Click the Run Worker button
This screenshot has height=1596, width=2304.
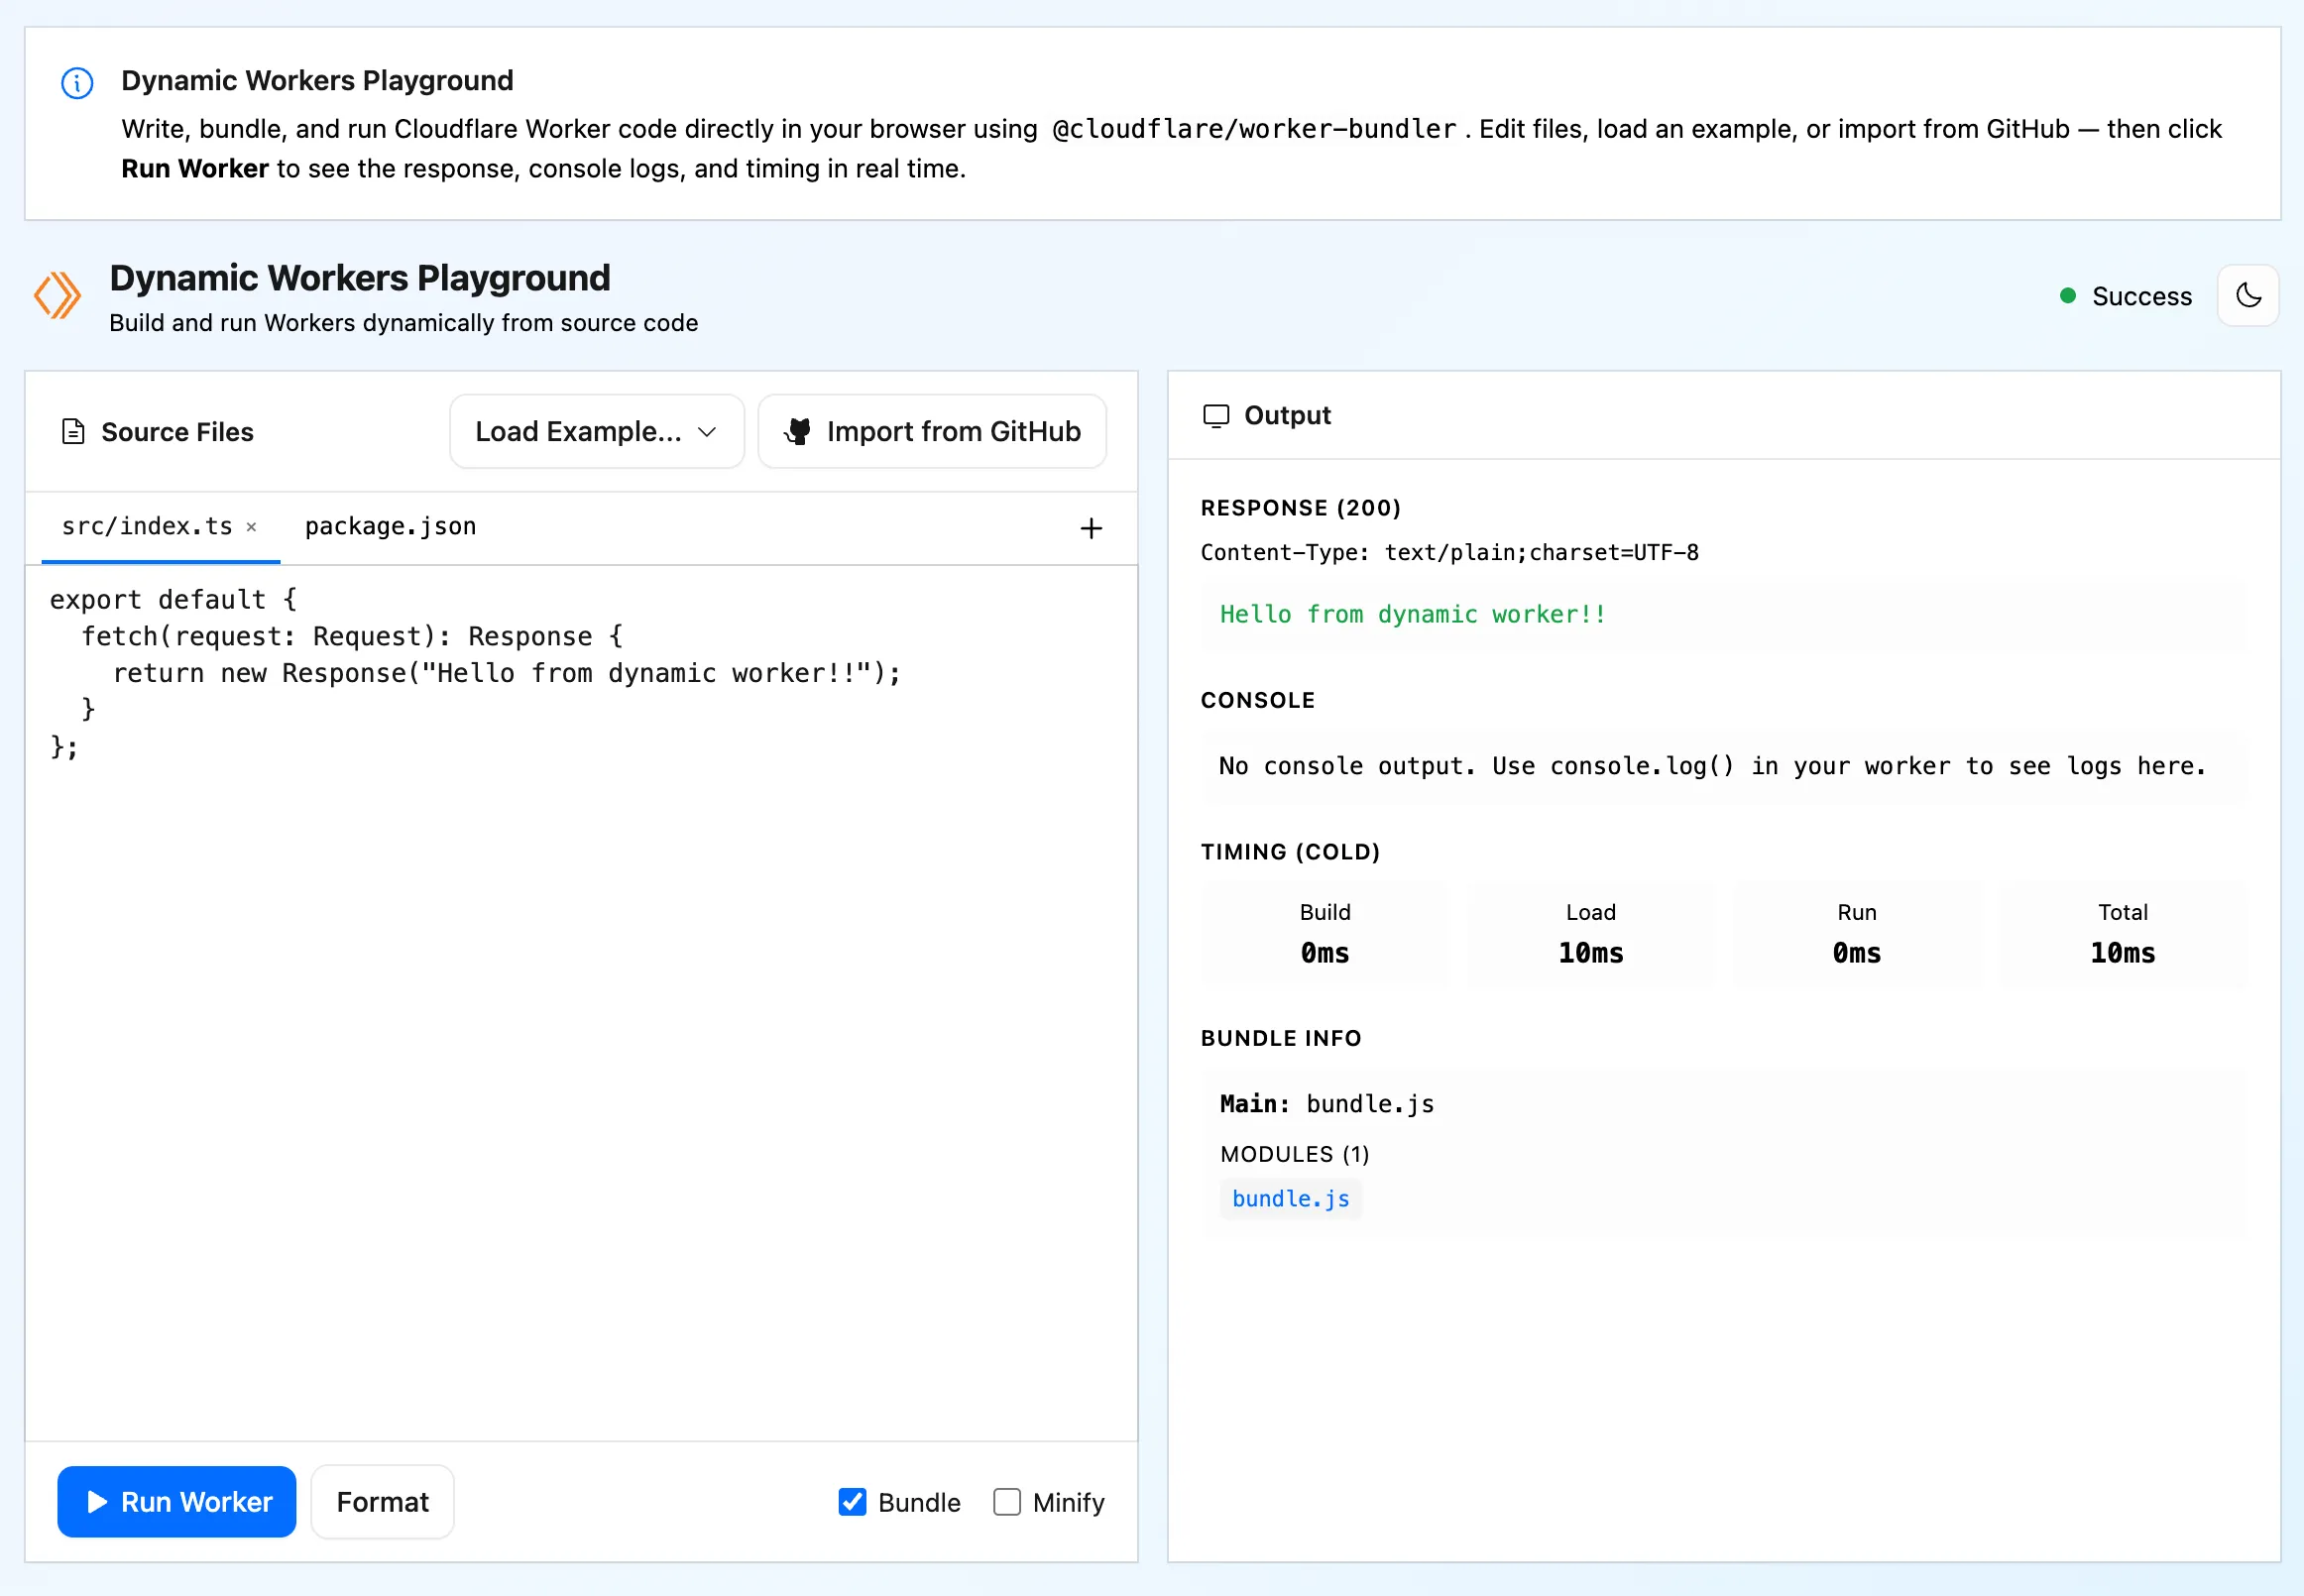click(x=177, y=1502)
